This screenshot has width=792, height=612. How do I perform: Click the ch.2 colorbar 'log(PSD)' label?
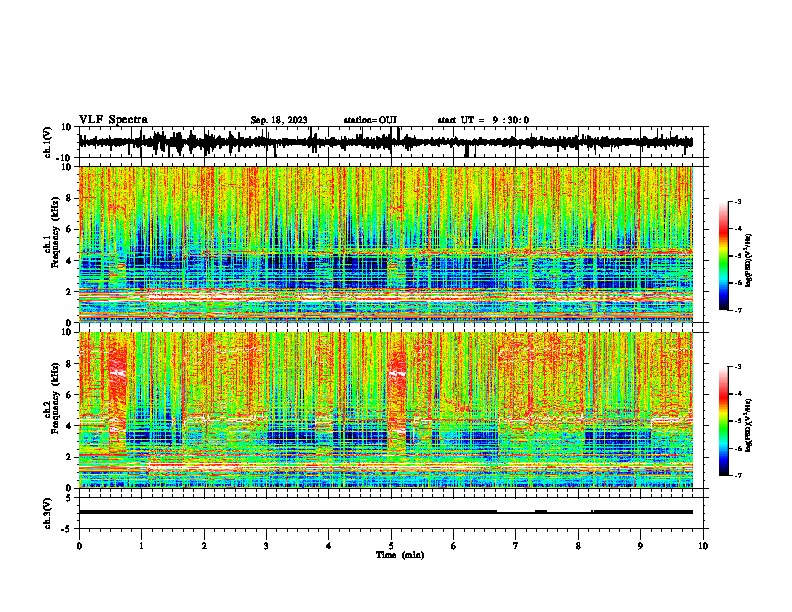tap(749, 424)
